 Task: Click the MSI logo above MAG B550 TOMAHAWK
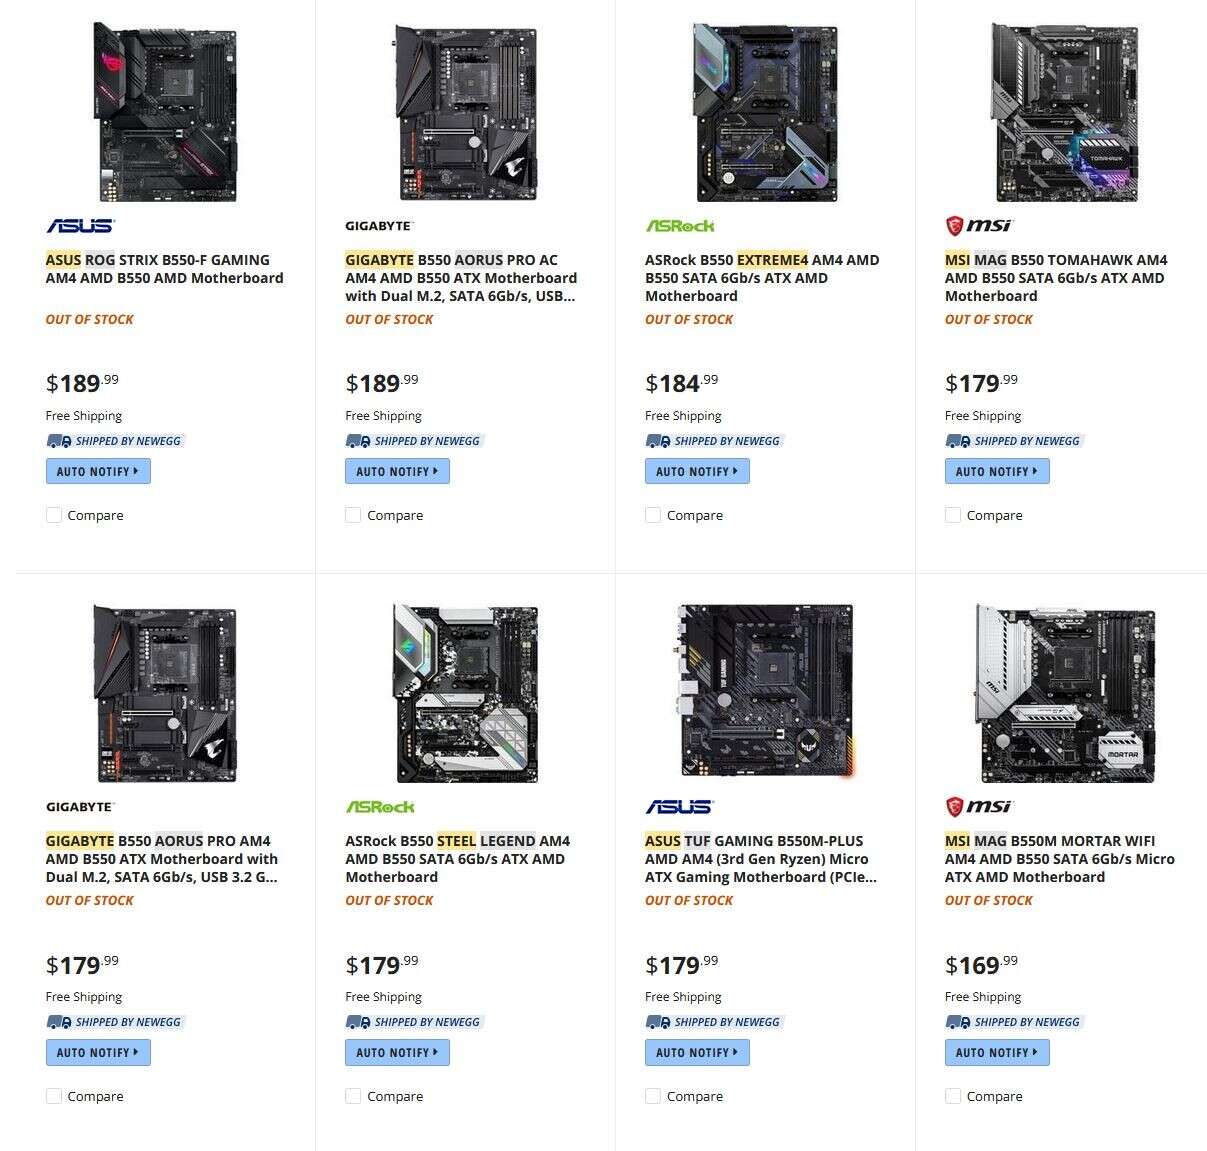(x=979, y=226)
